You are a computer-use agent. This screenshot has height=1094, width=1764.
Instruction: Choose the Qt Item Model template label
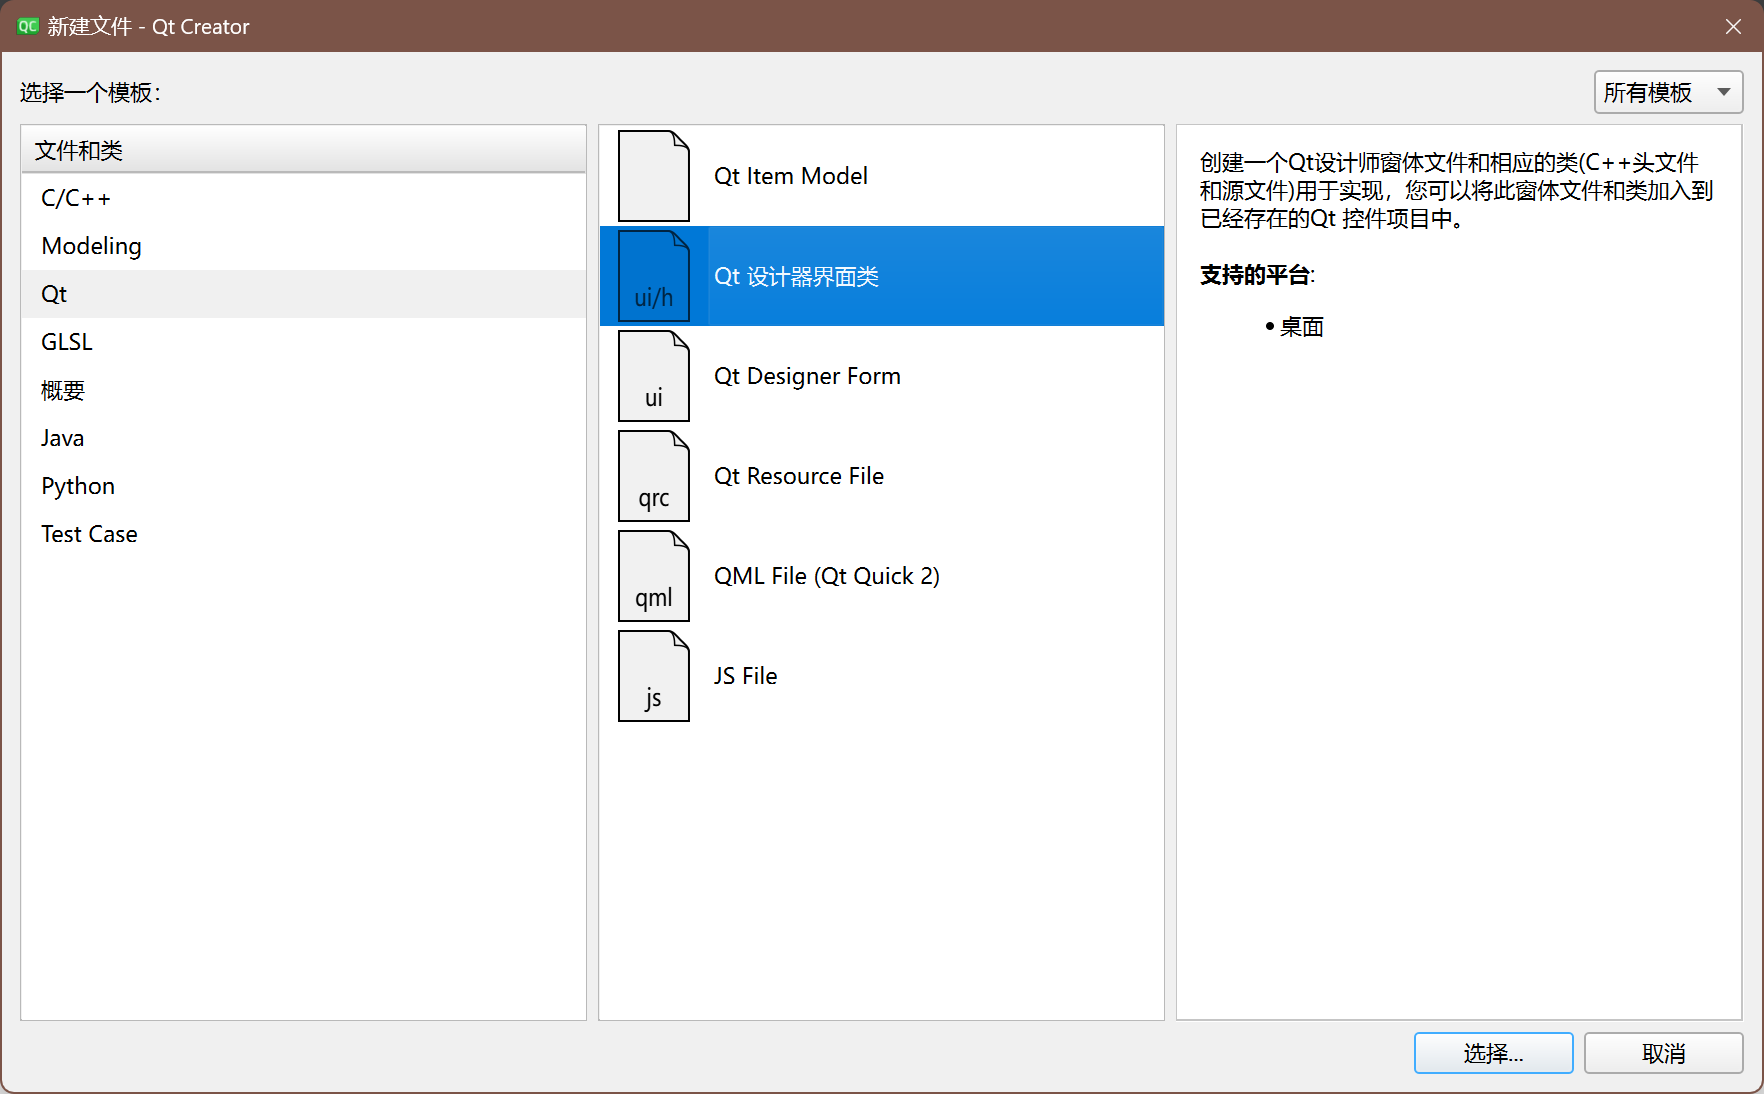(791, 176)
